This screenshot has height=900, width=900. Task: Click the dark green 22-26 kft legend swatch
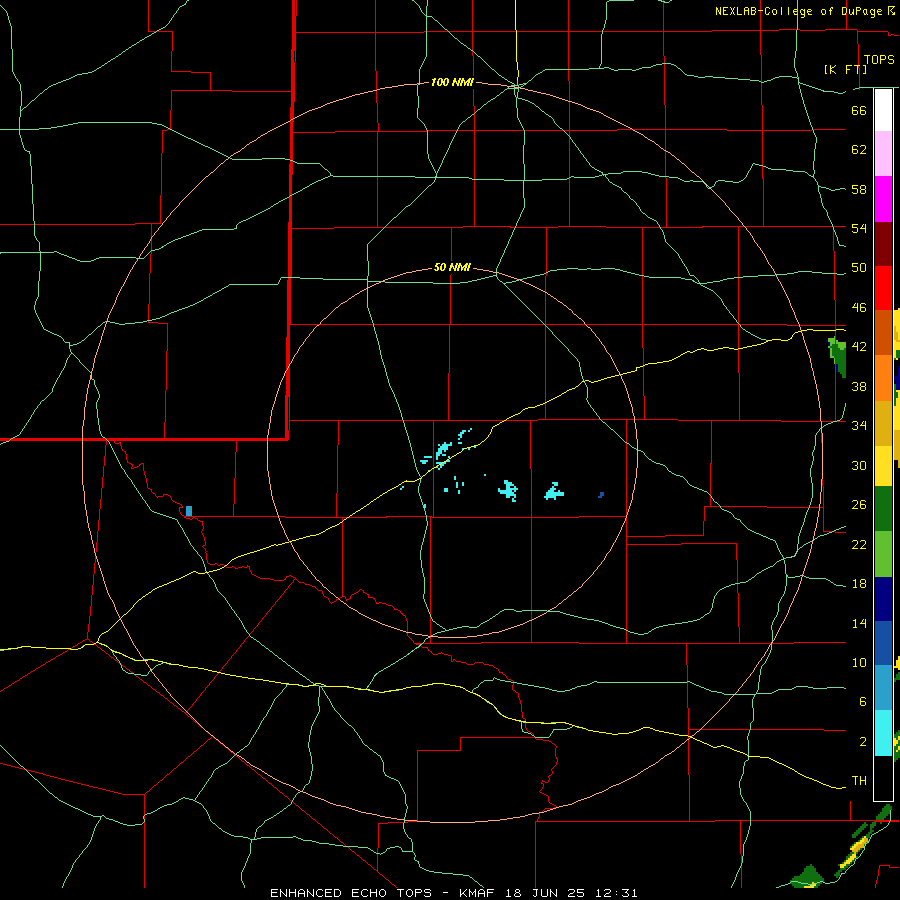click(x=883, y=509)
